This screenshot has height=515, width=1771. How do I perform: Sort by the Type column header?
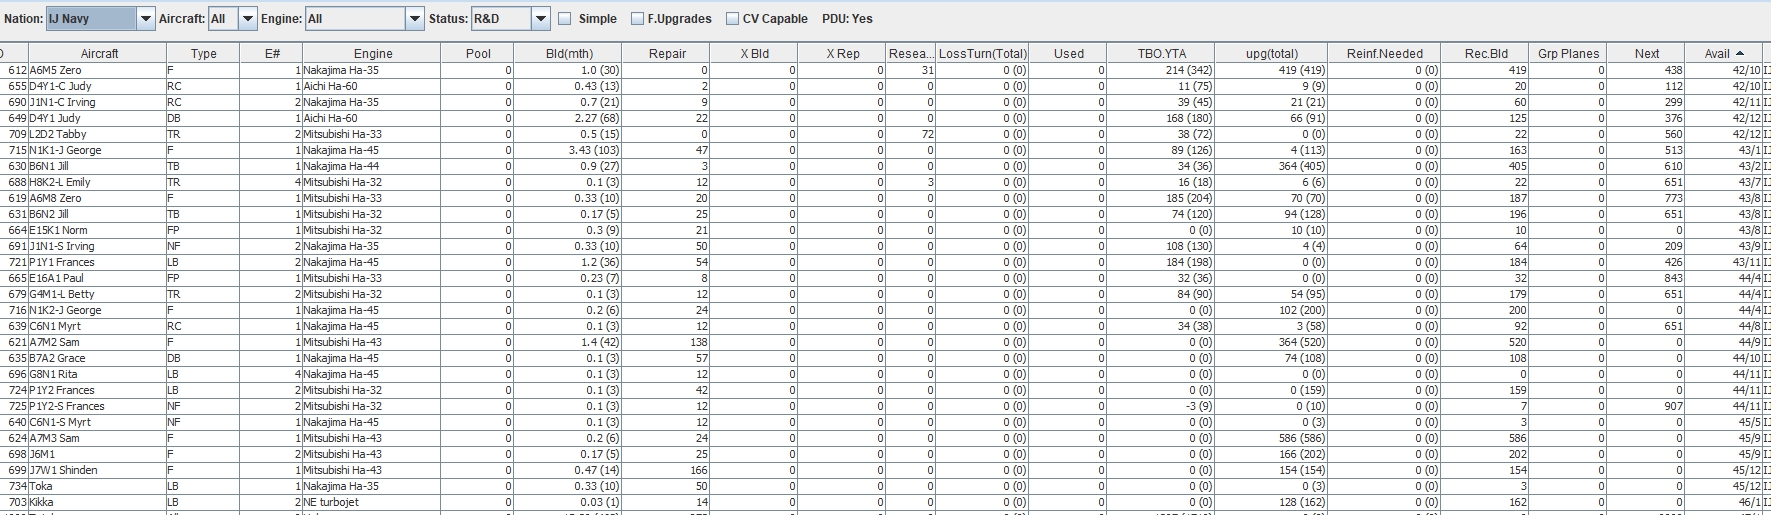[203, 53]
